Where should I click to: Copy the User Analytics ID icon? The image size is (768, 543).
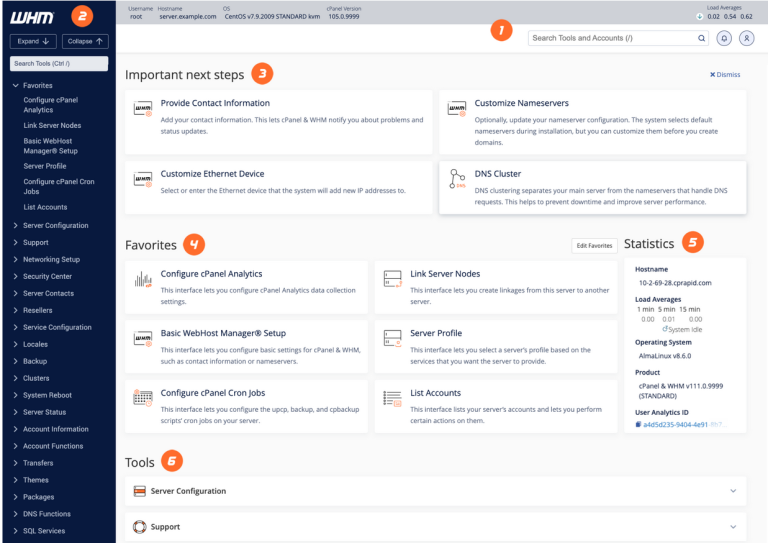pyautogui.click(x=638, y=425)
